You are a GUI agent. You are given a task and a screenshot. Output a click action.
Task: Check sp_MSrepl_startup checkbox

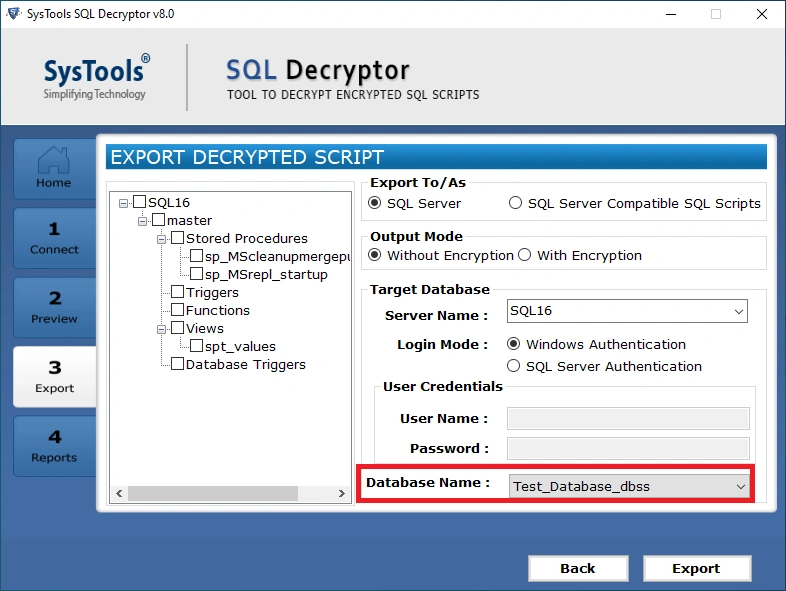[196, 274]
